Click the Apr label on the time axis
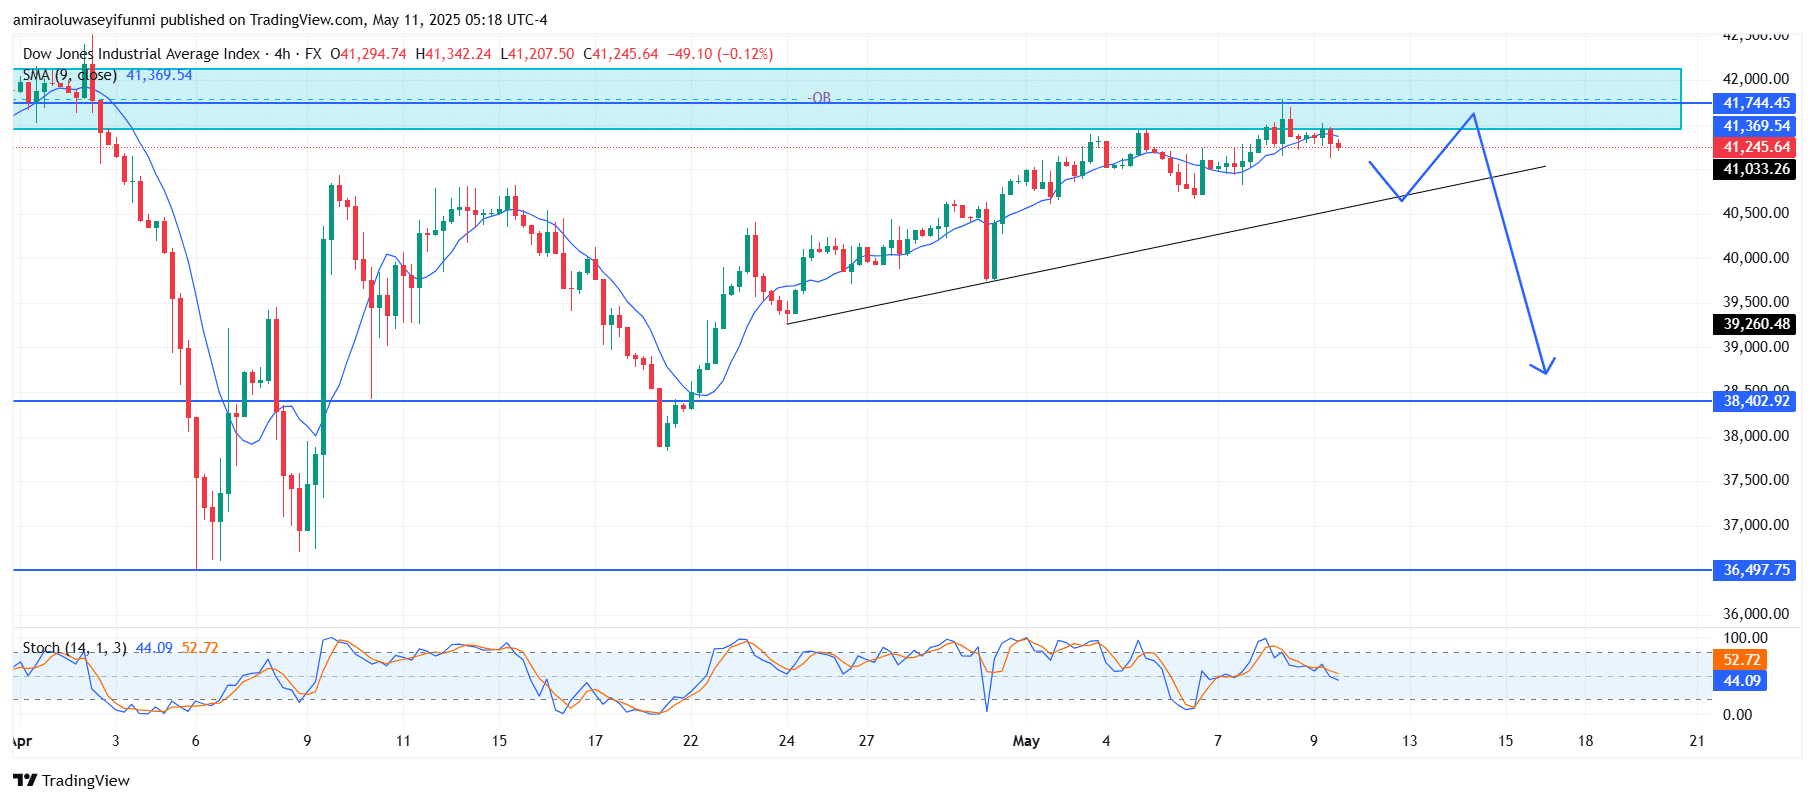 click(x=21, y=741)
